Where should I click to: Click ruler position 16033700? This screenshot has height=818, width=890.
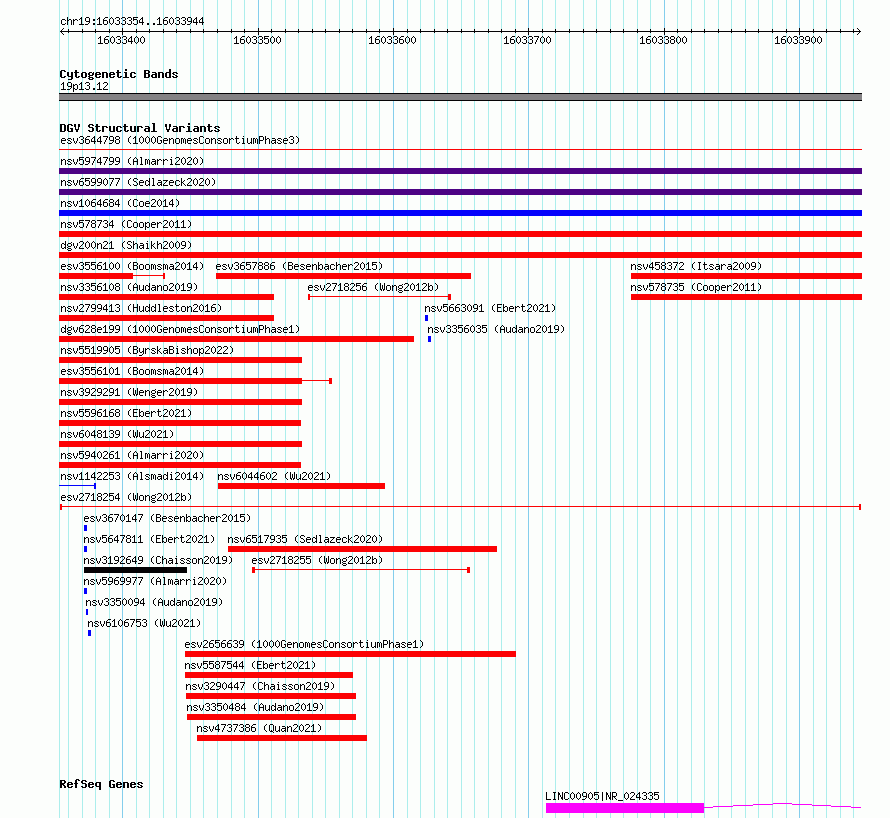[527, 40]
